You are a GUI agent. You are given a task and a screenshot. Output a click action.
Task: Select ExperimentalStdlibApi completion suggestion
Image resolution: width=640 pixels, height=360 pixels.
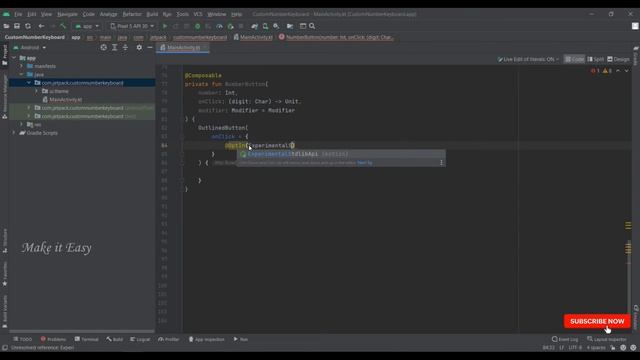[341, 154]
